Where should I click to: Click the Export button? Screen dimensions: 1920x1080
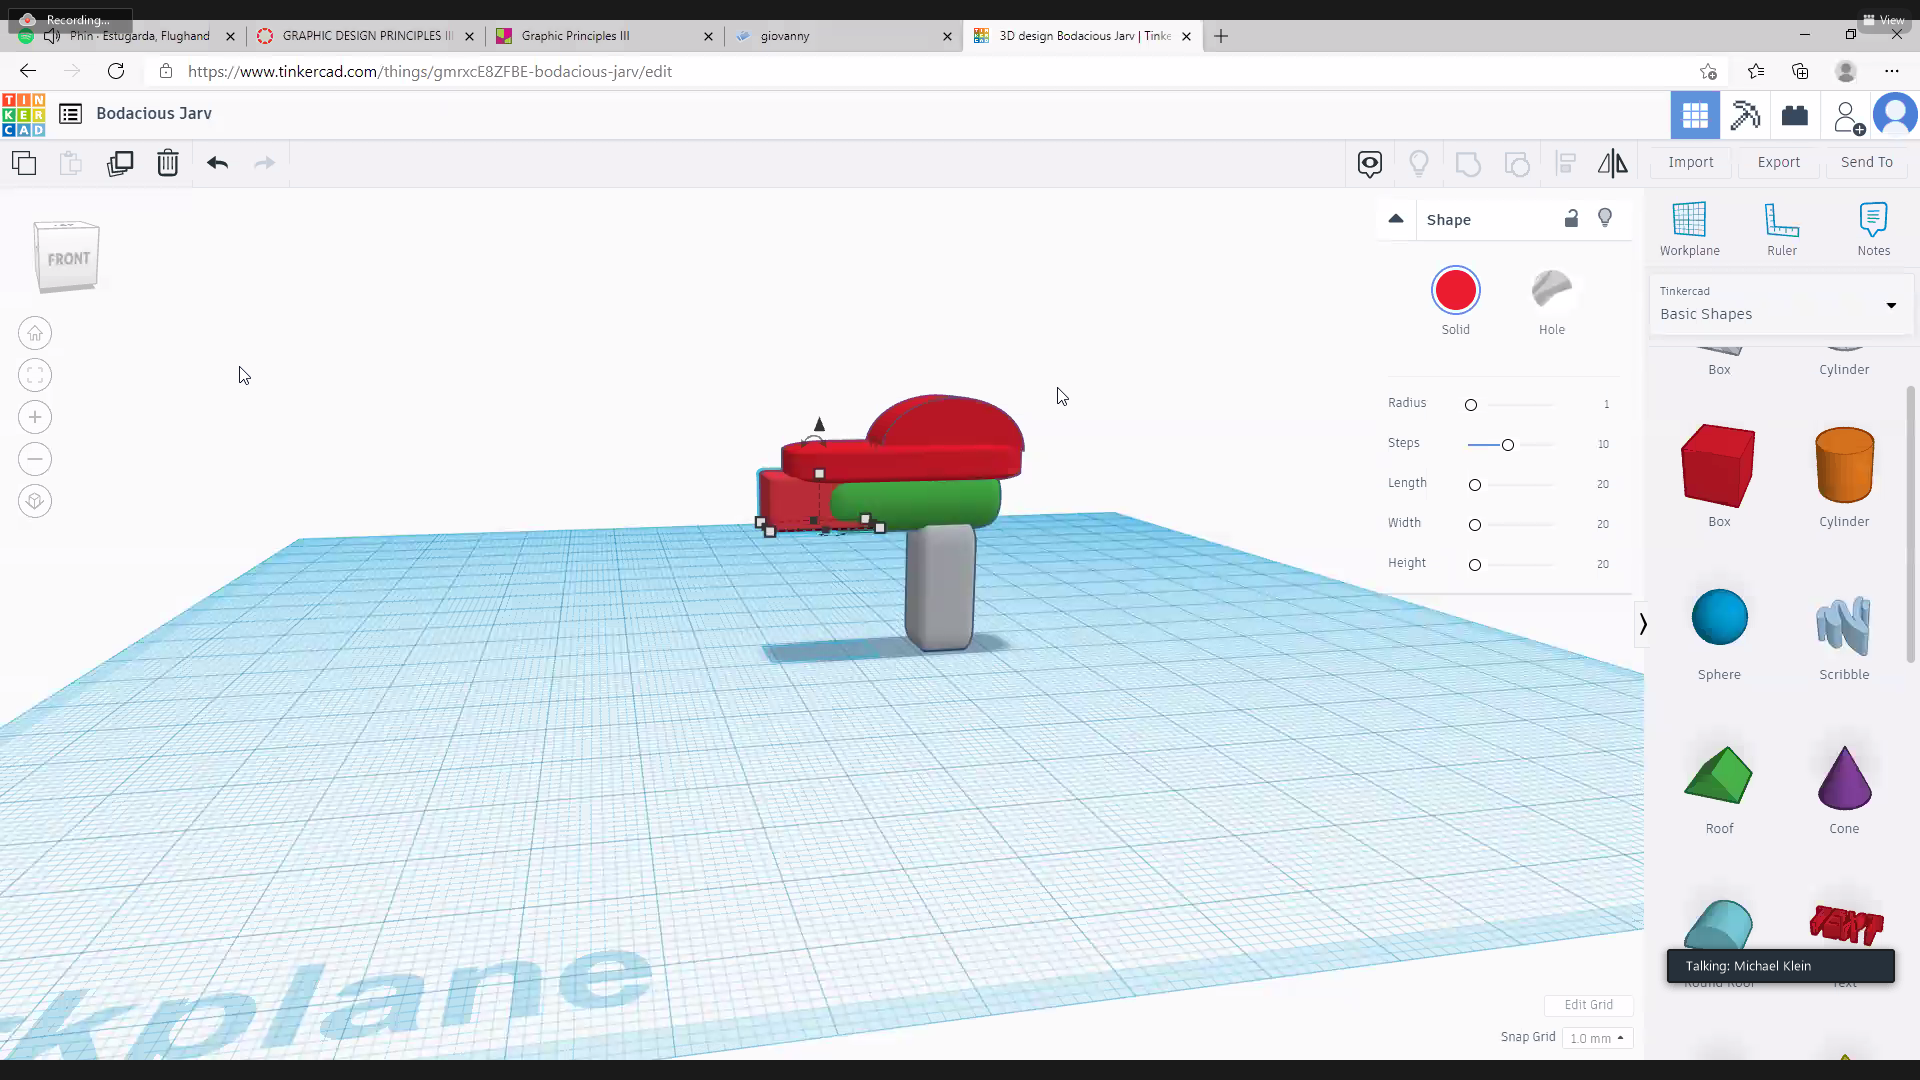tap(1778, 162)
